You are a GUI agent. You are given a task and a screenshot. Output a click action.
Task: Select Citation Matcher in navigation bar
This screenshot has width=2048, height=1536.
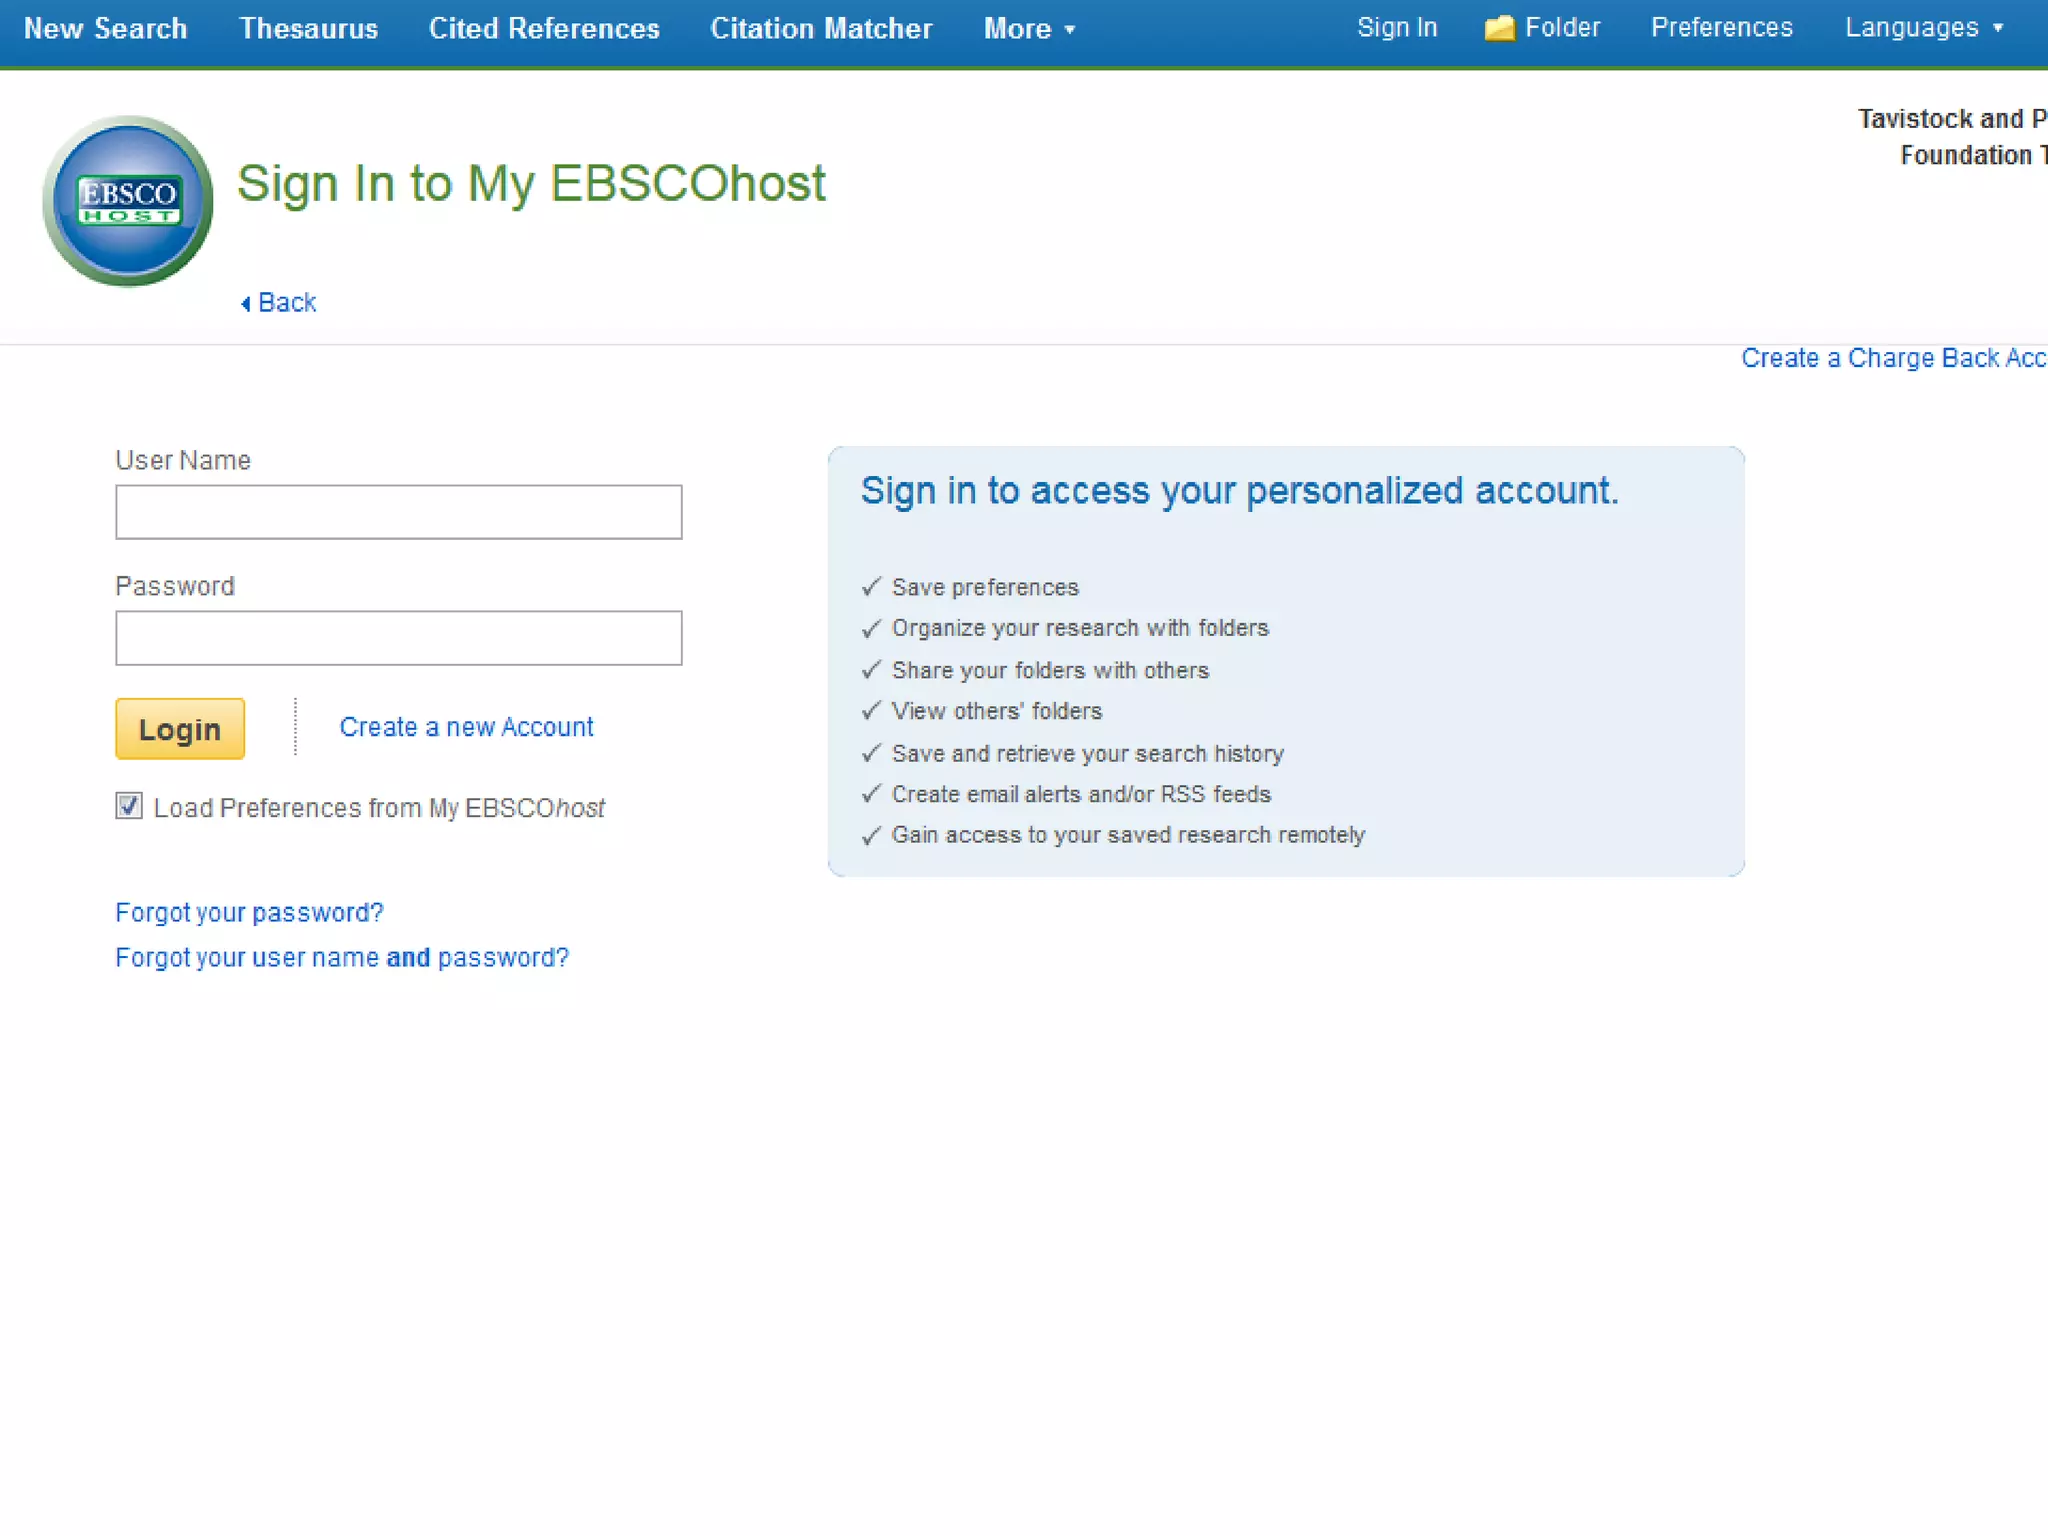[821, 29]
